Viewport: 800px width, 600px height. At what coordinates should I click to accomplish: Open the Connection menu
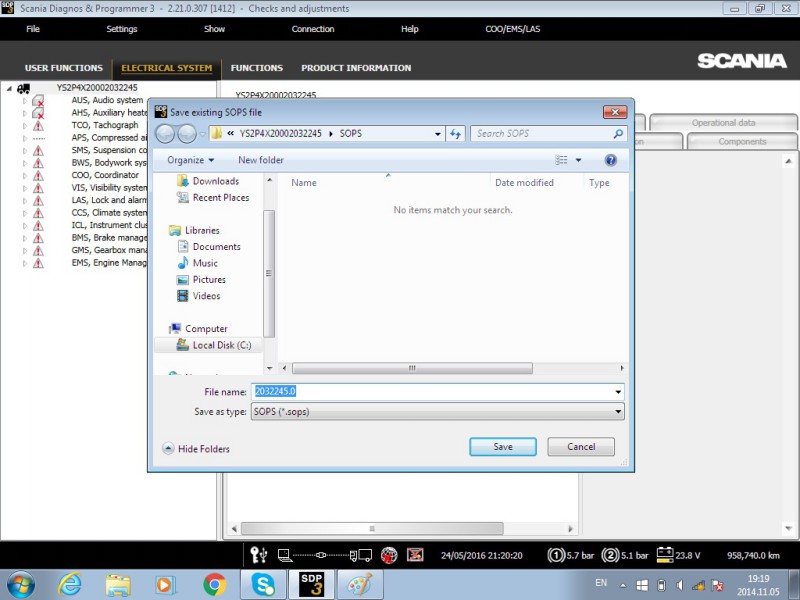coord(313,29)
